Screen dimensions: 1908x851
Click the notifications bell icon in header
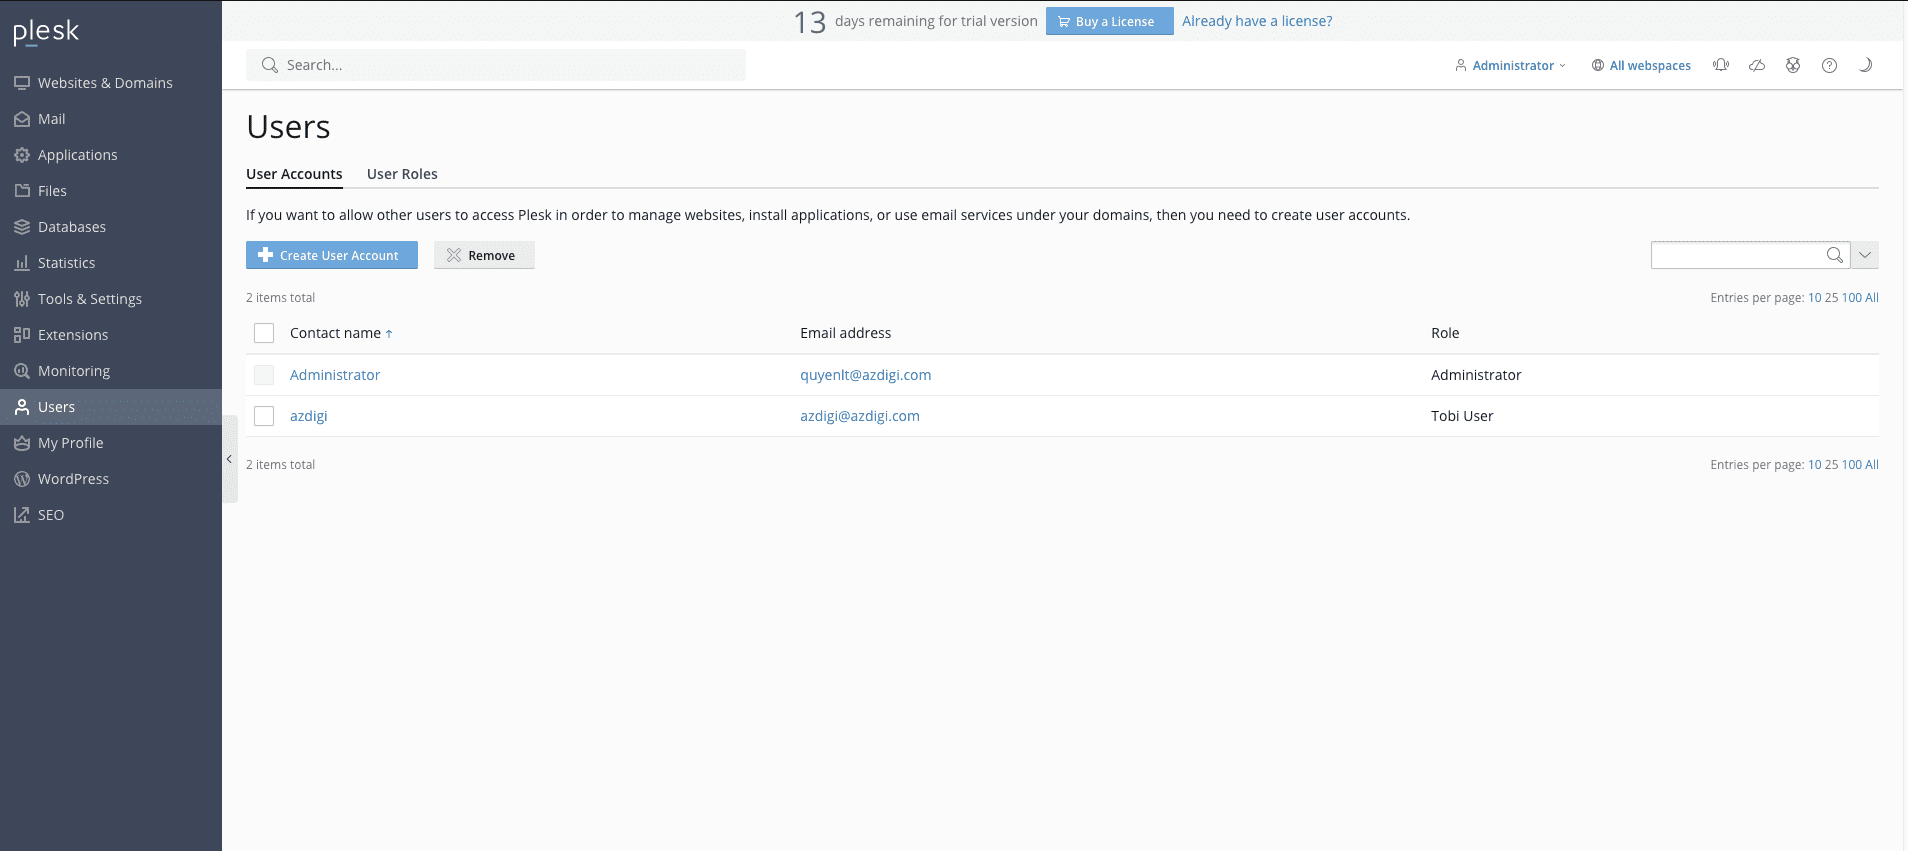pos(1720,65)
